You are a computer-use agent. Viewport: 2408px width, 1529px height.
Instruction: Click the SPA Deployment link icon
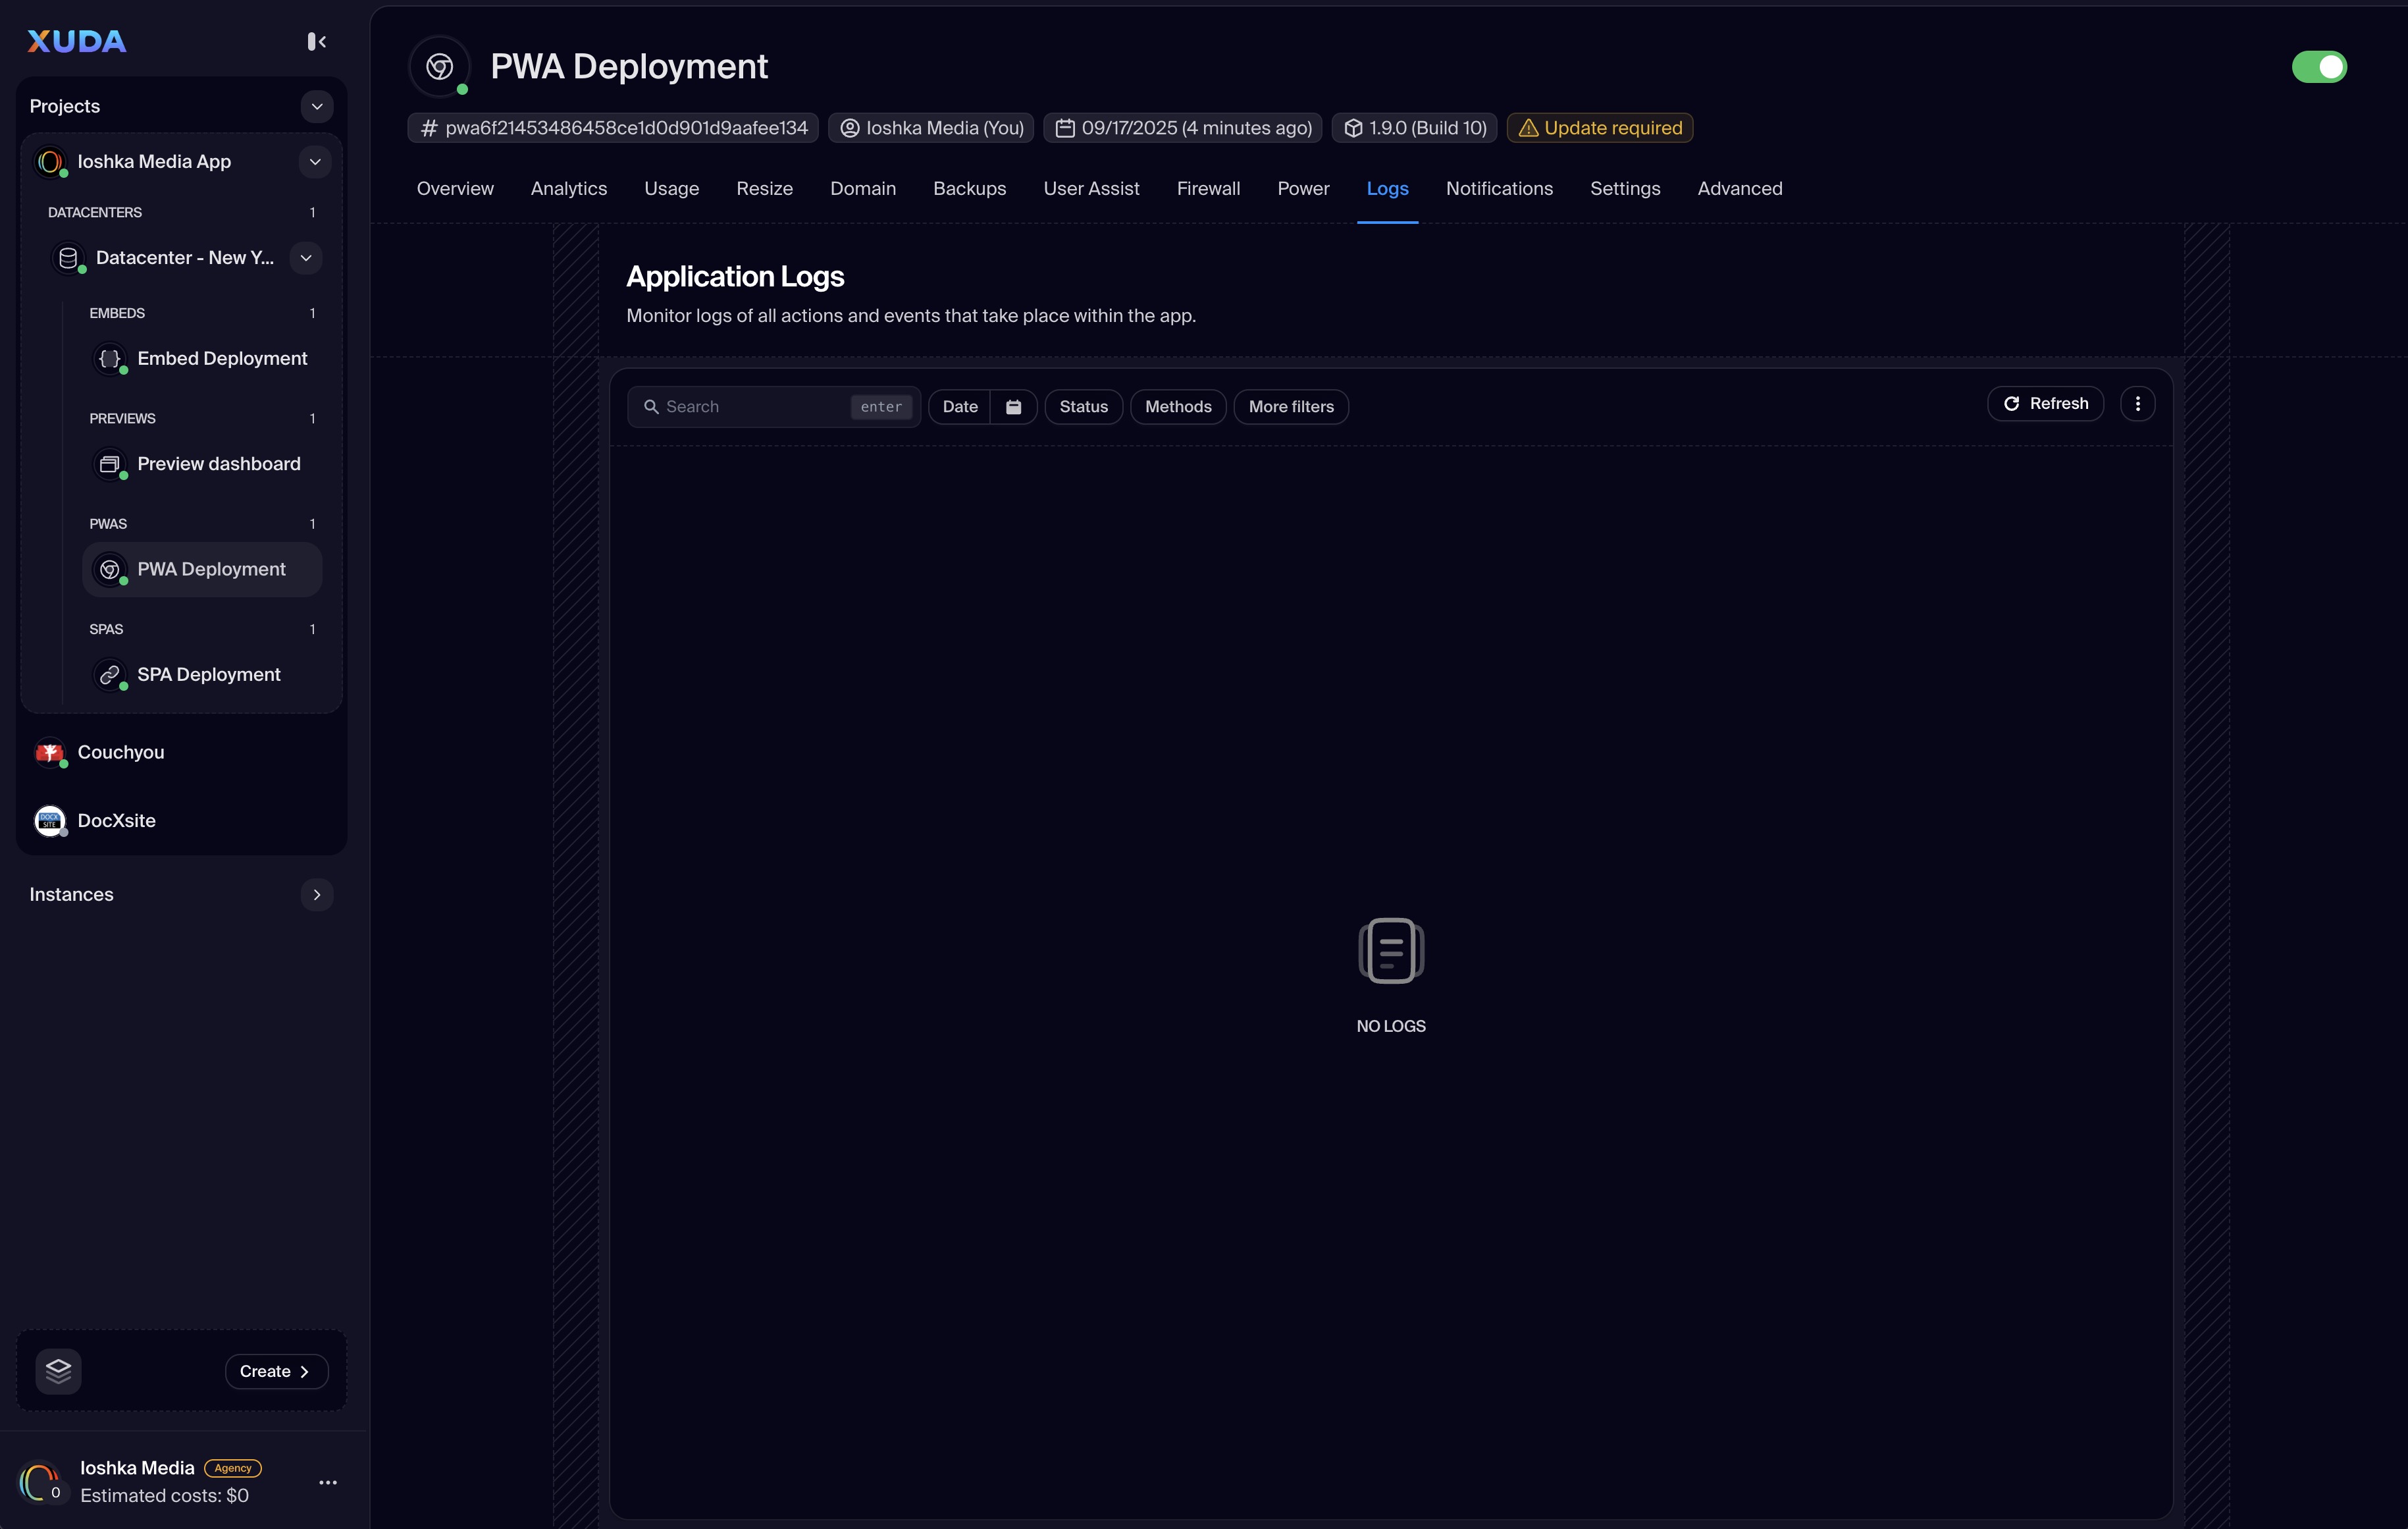coord(109,675)
